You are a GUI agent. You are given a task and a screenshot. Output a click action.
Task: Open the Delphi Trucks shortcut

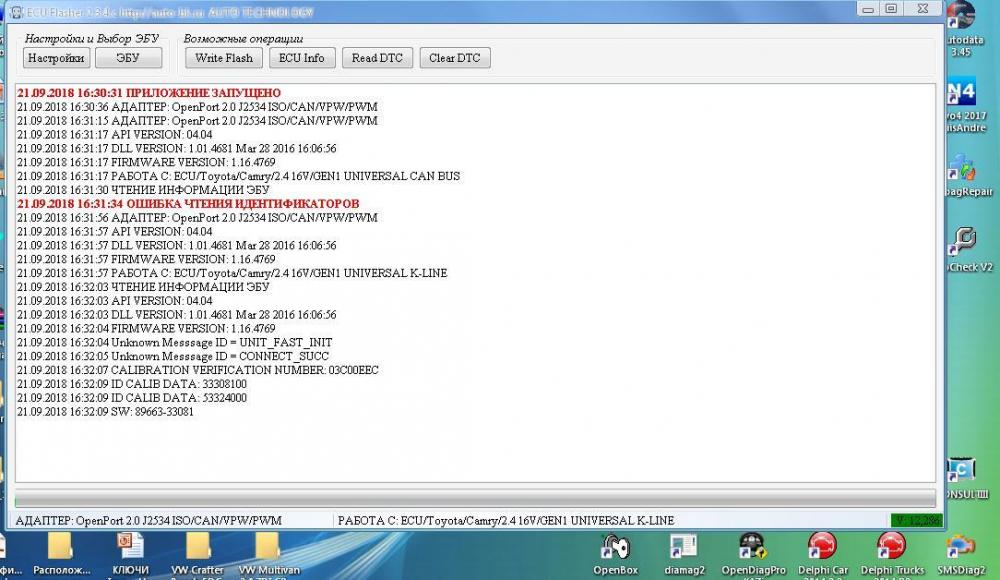pos(891,547)
